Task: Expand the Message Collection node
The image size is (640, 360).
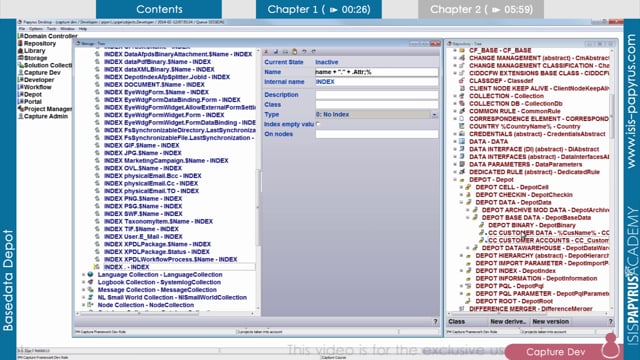Action: coord(84,290)
